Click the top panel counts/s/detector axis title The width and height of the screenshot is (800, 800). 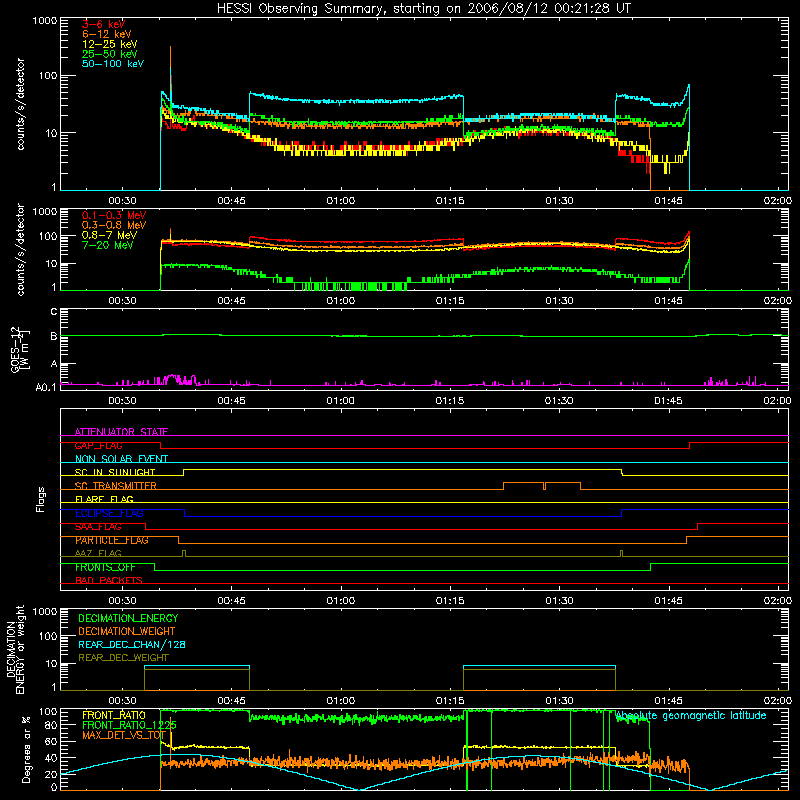[20, 104]
